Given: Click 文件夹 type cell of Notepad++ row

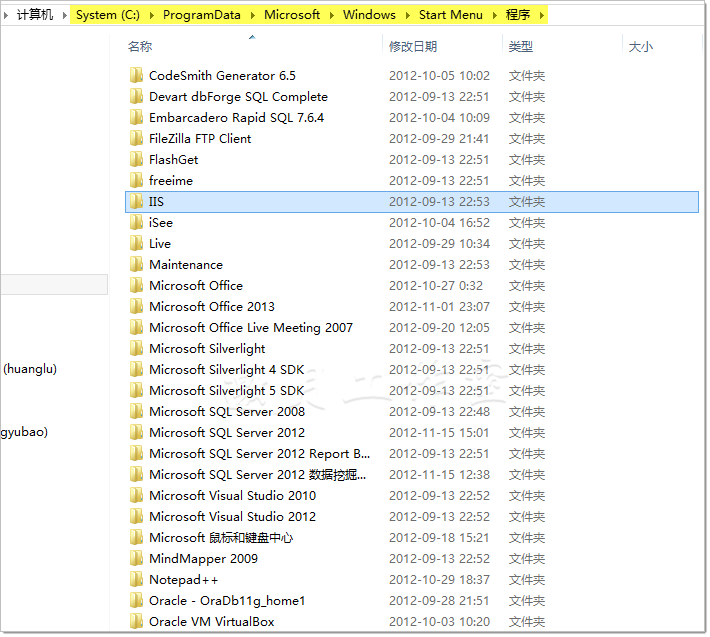Looking at the screenshot, I should click(527, 580).
